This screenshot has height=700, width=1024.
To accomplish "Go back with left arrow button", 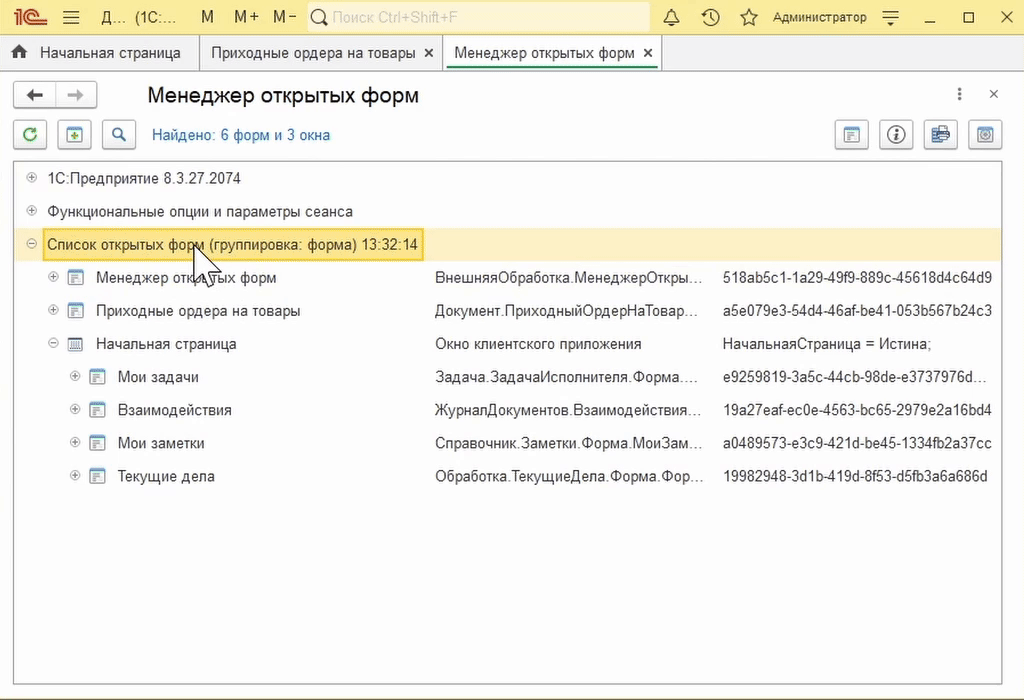I will [35, 95].
